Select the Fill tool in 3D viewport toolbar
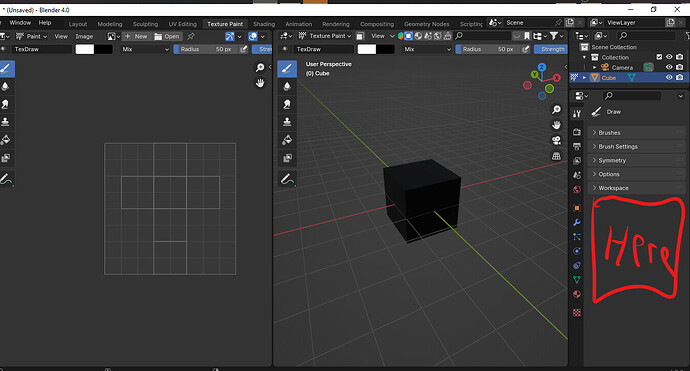Viewport: 690px width, 371px height. (x=287, y=140)
